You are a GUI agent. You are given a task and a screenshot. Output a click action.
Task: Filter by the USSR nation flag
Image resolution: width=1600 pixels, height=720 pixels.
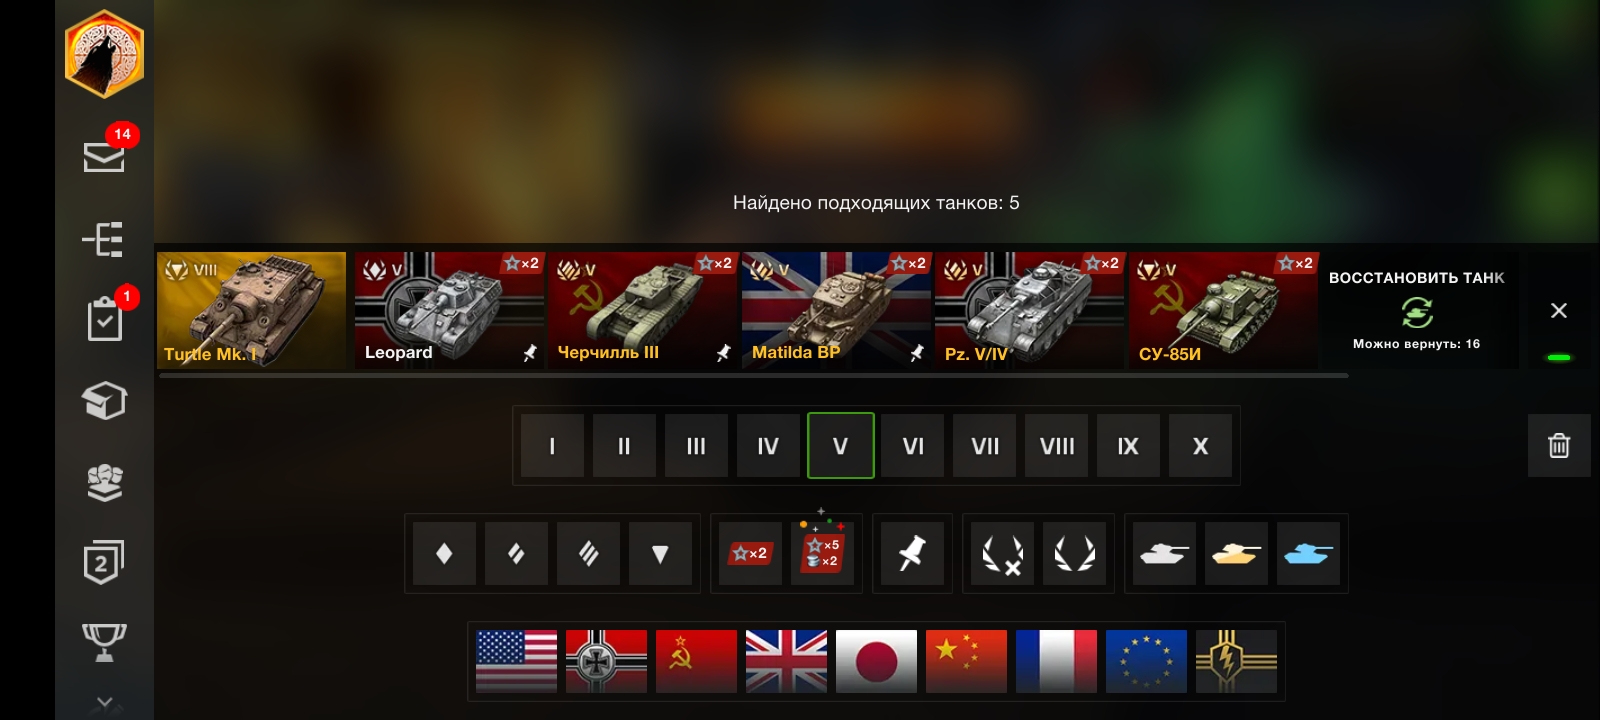pyautogui.click(x=696, y=661)
